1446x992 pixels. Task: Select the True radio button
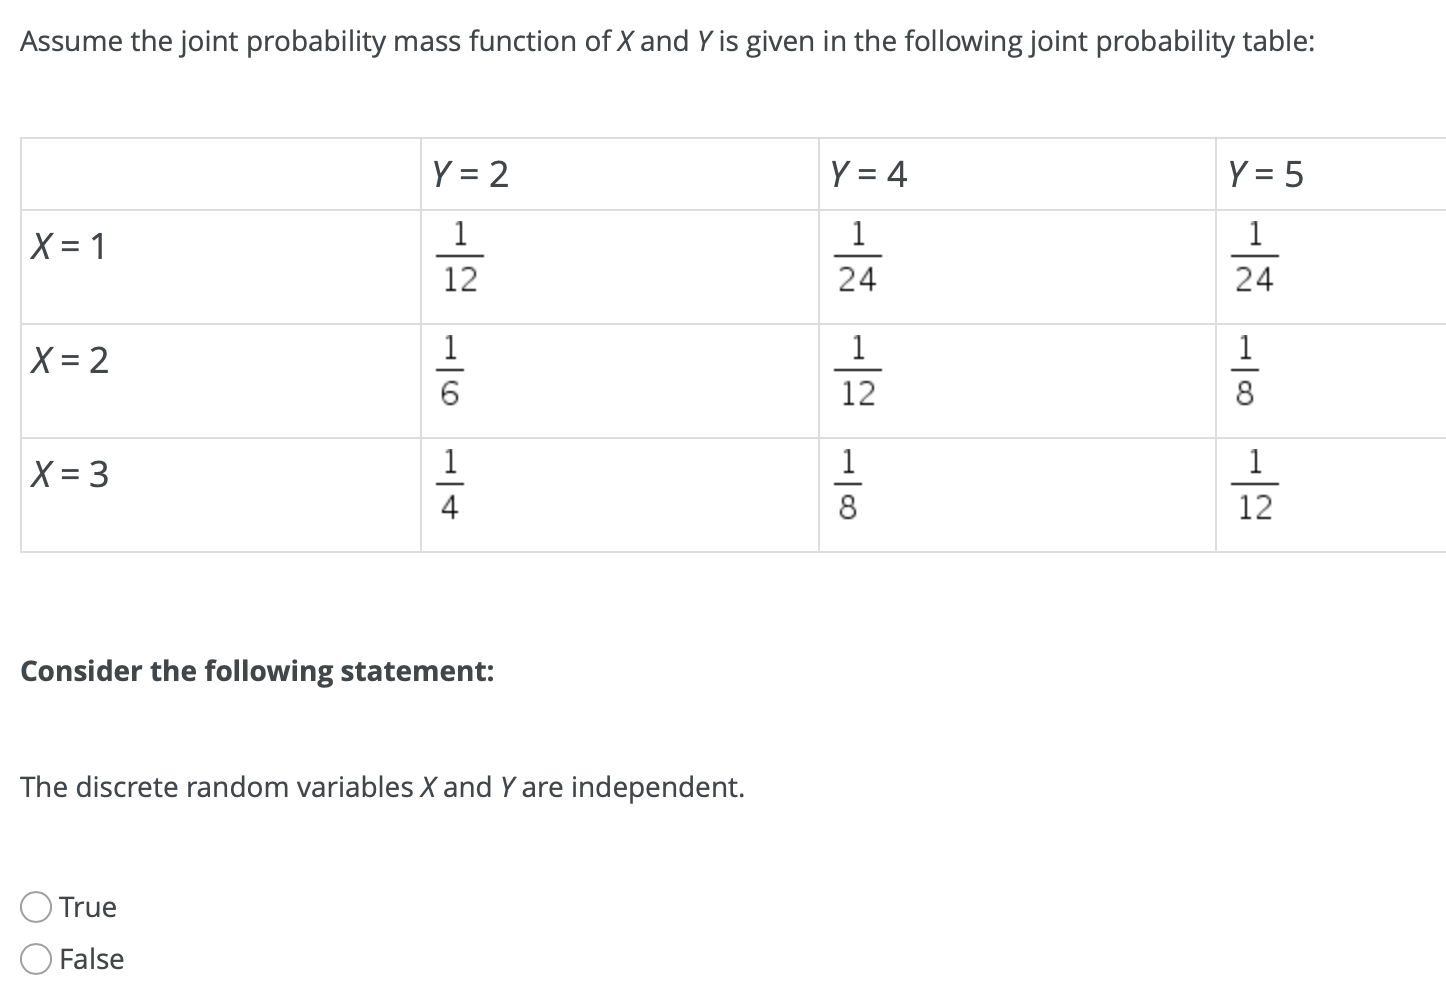(35, 907)
